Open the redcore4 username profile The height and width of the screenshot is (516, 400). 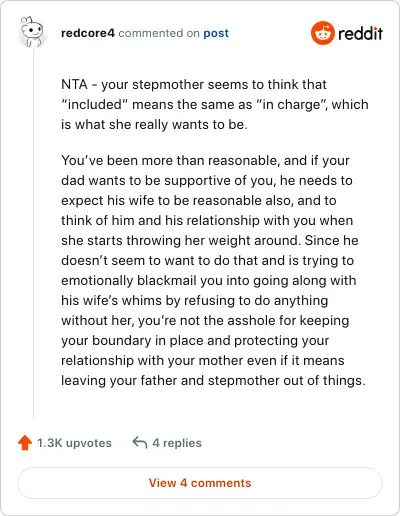(x=88, y=33)
